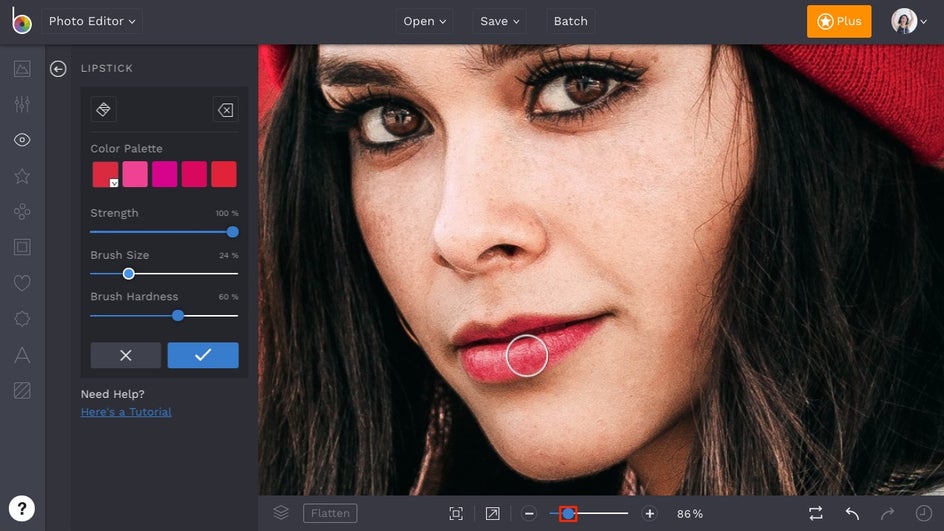Click the Need Help? text
Image resolution: width=944 pixels, height=531 pixels.
113,394
